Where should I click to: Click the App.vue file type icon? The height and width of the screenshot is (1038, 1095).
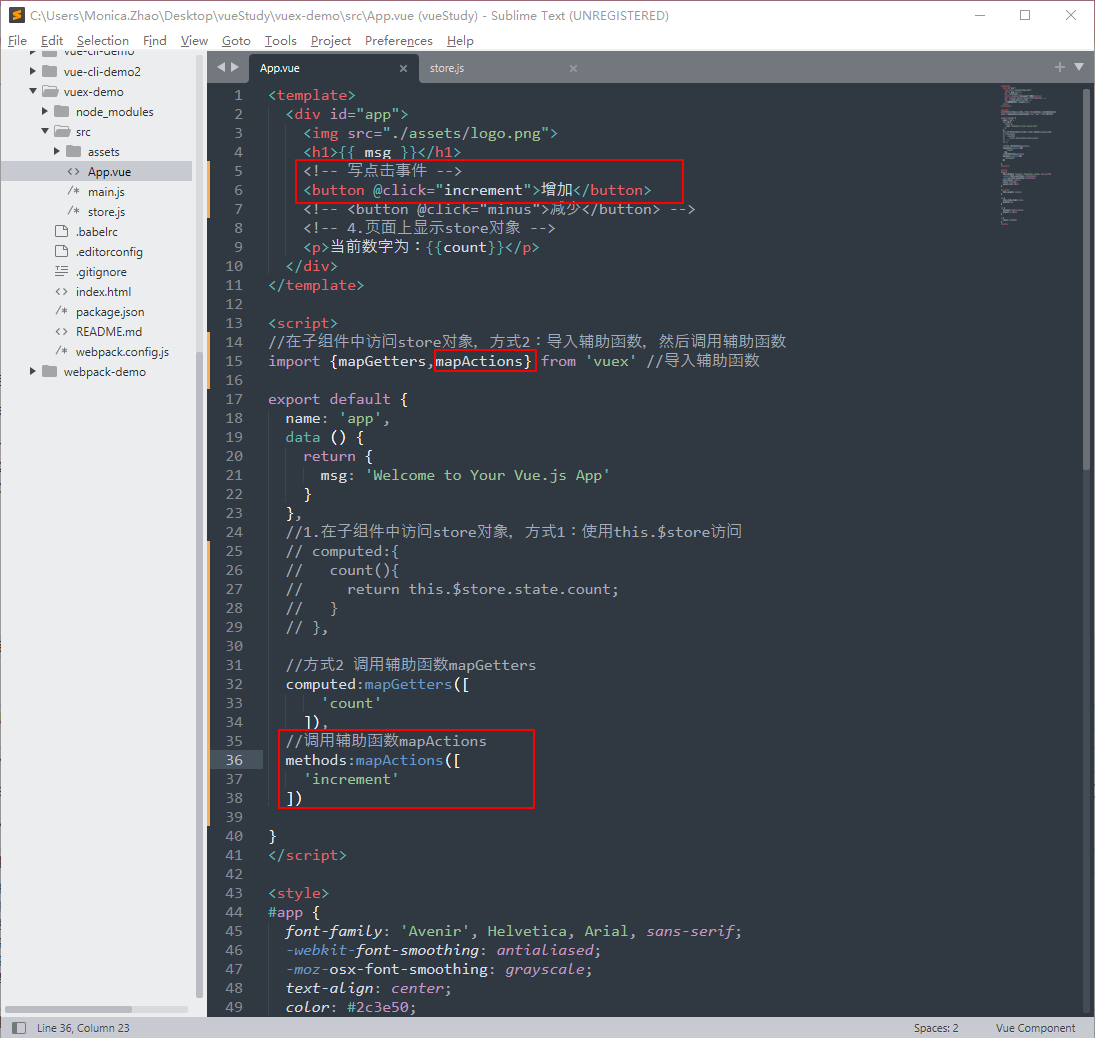pyautogui.click(x=73, y=172)
